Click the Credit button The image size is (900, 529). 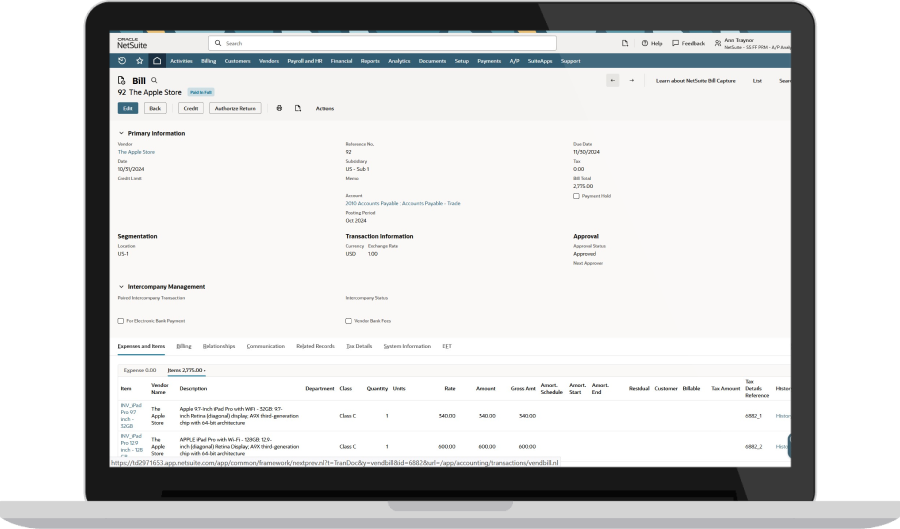(x=191, y=108)
